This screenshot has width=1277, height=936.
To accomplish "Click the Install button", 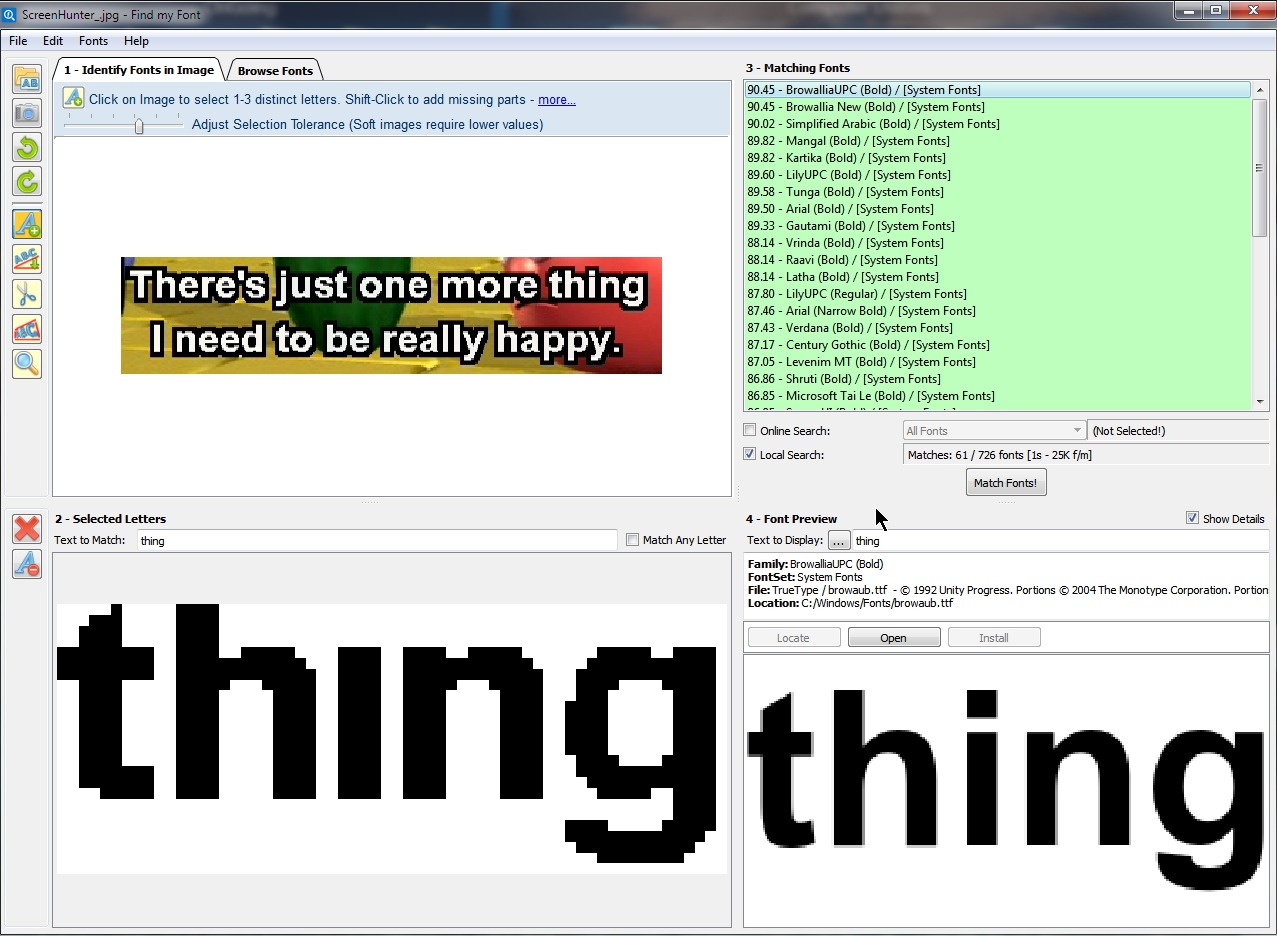I will (994, 638).
